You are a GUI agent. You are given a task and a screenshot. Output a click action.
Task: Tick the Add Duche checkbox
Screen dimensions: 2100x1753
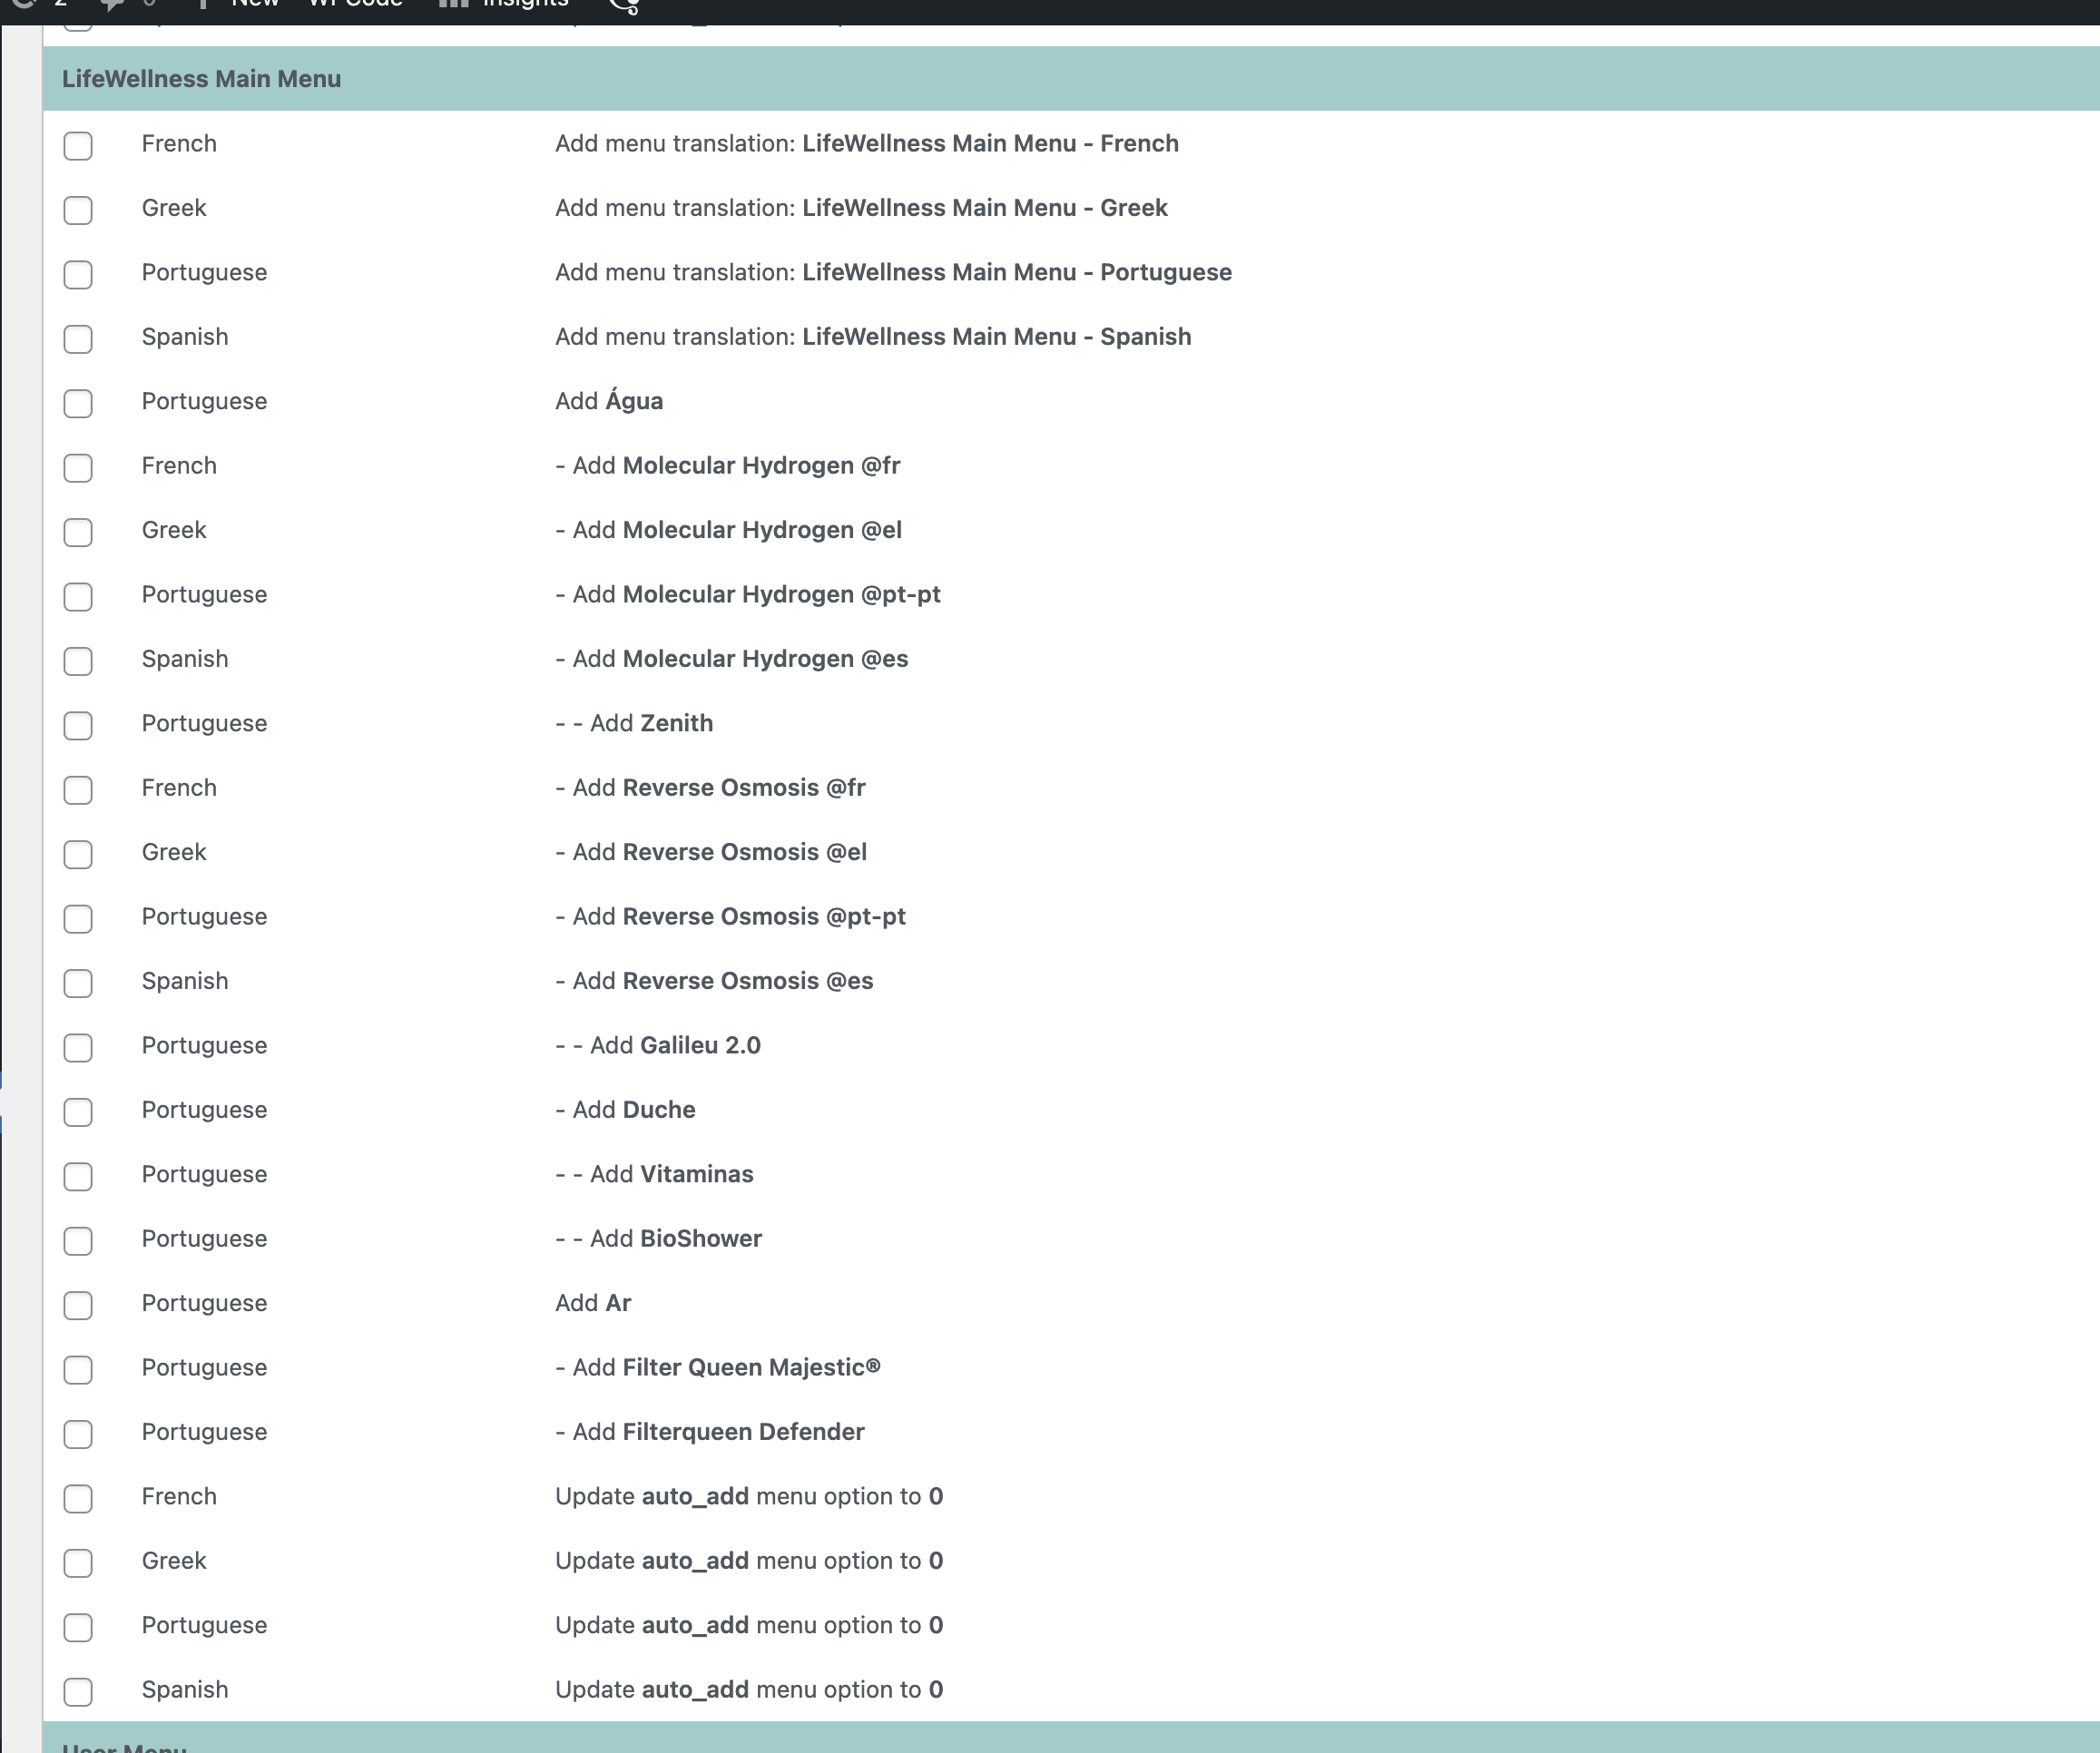(x=78, y=1112)
